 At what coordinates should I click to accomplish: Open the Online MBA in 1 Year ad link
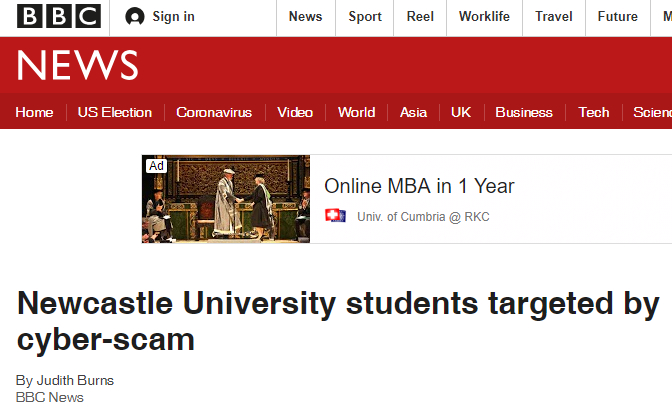[419, 186]
